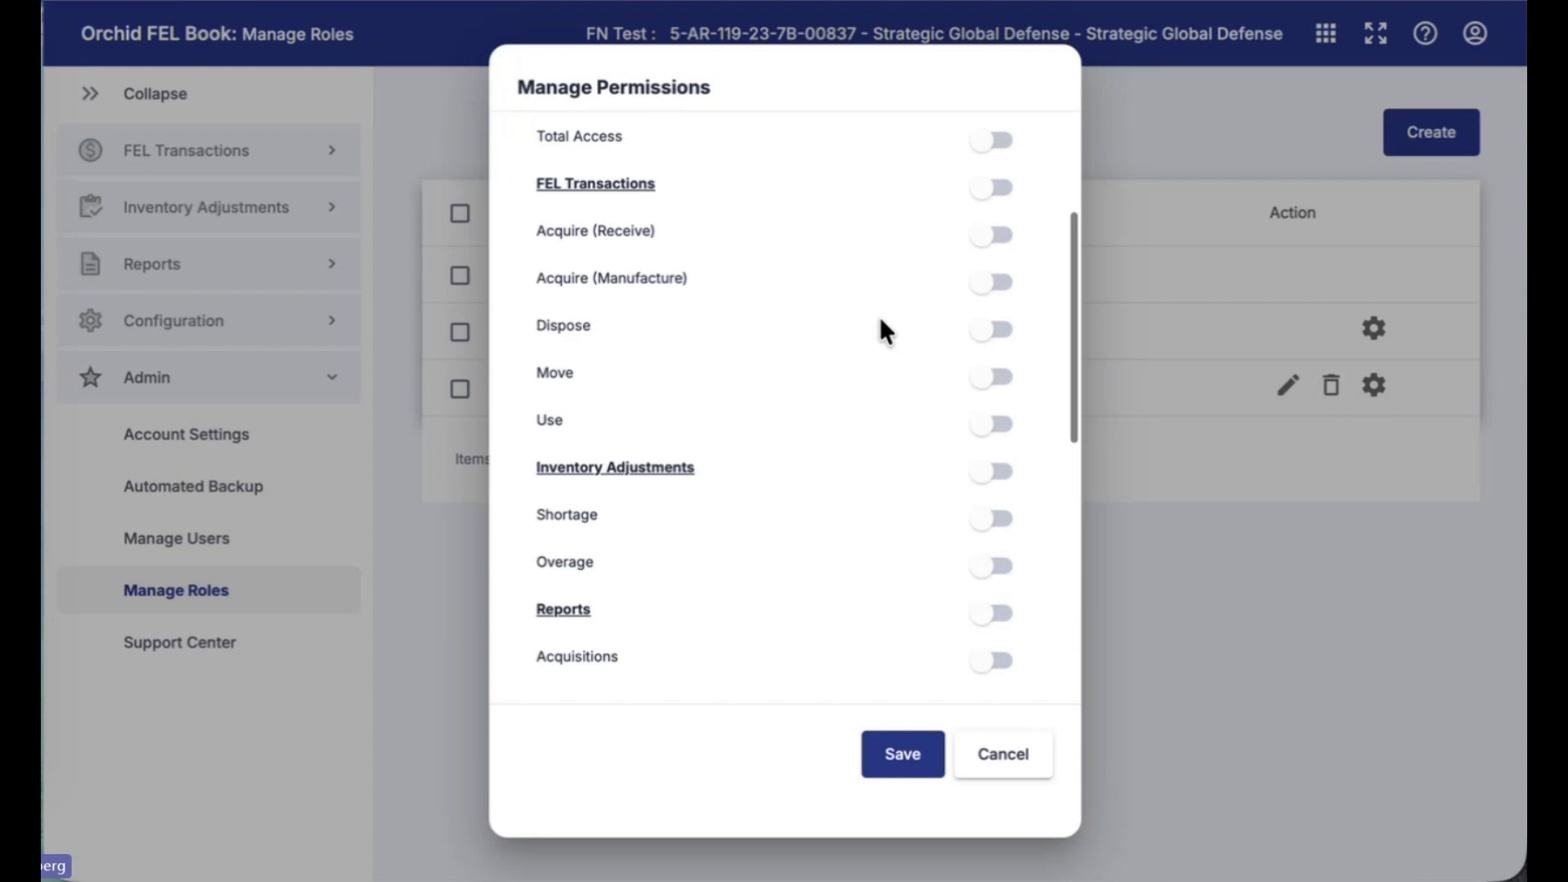The width and height of the screenshot is (1568, 882).
Task: Click the Inventory Adjustments clipboard icon
Action: [x=90, y=206]
